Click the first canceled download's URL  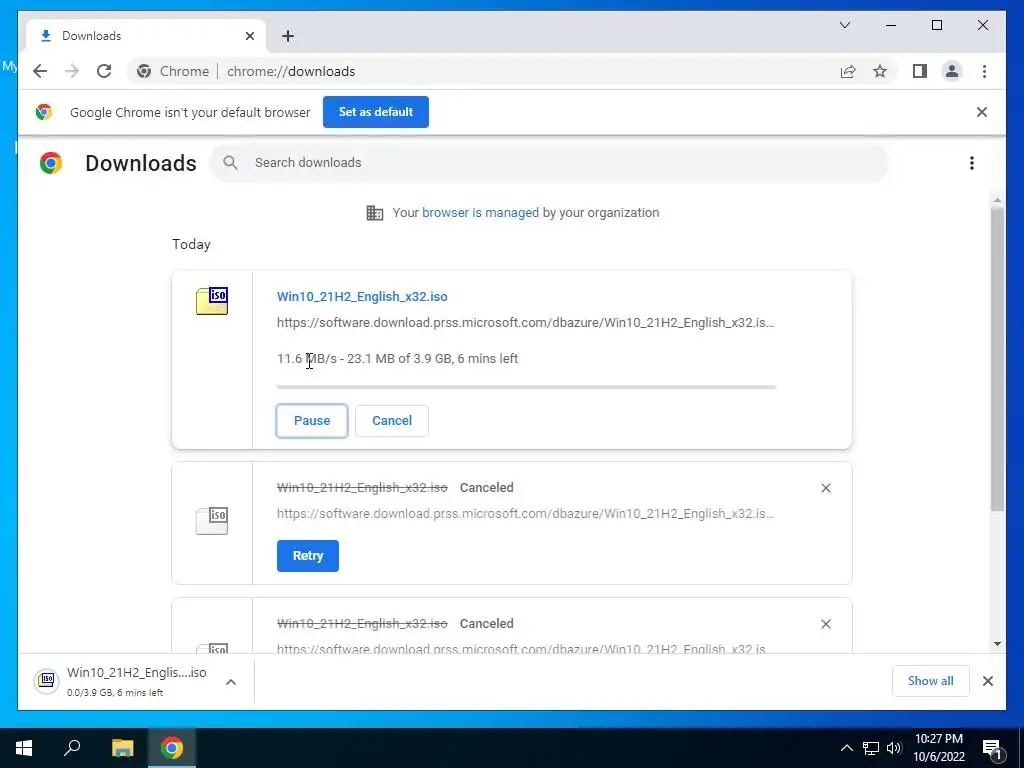(526, 514)
